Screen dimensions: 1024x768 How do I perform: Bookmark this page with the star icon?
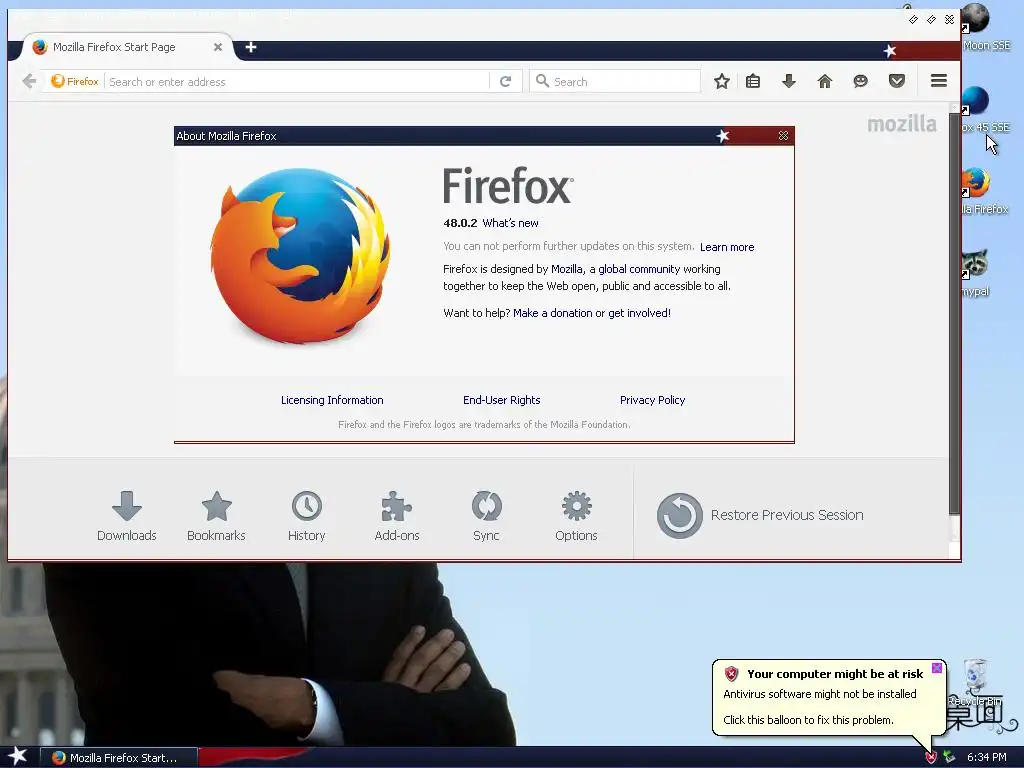[x=722, y=81]
